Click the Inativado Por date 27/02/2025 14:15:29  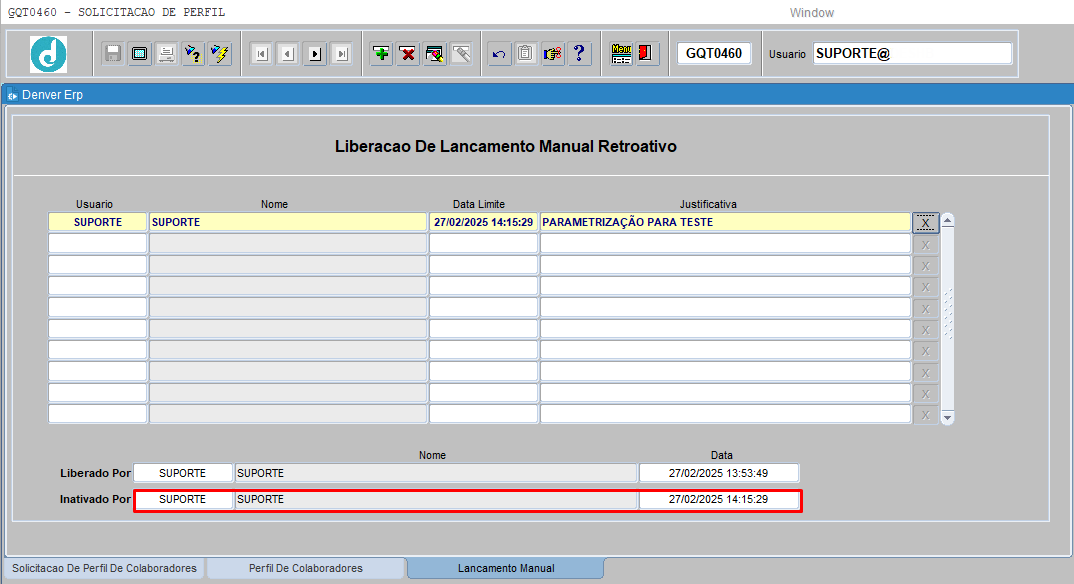click(x=719, y=500)
